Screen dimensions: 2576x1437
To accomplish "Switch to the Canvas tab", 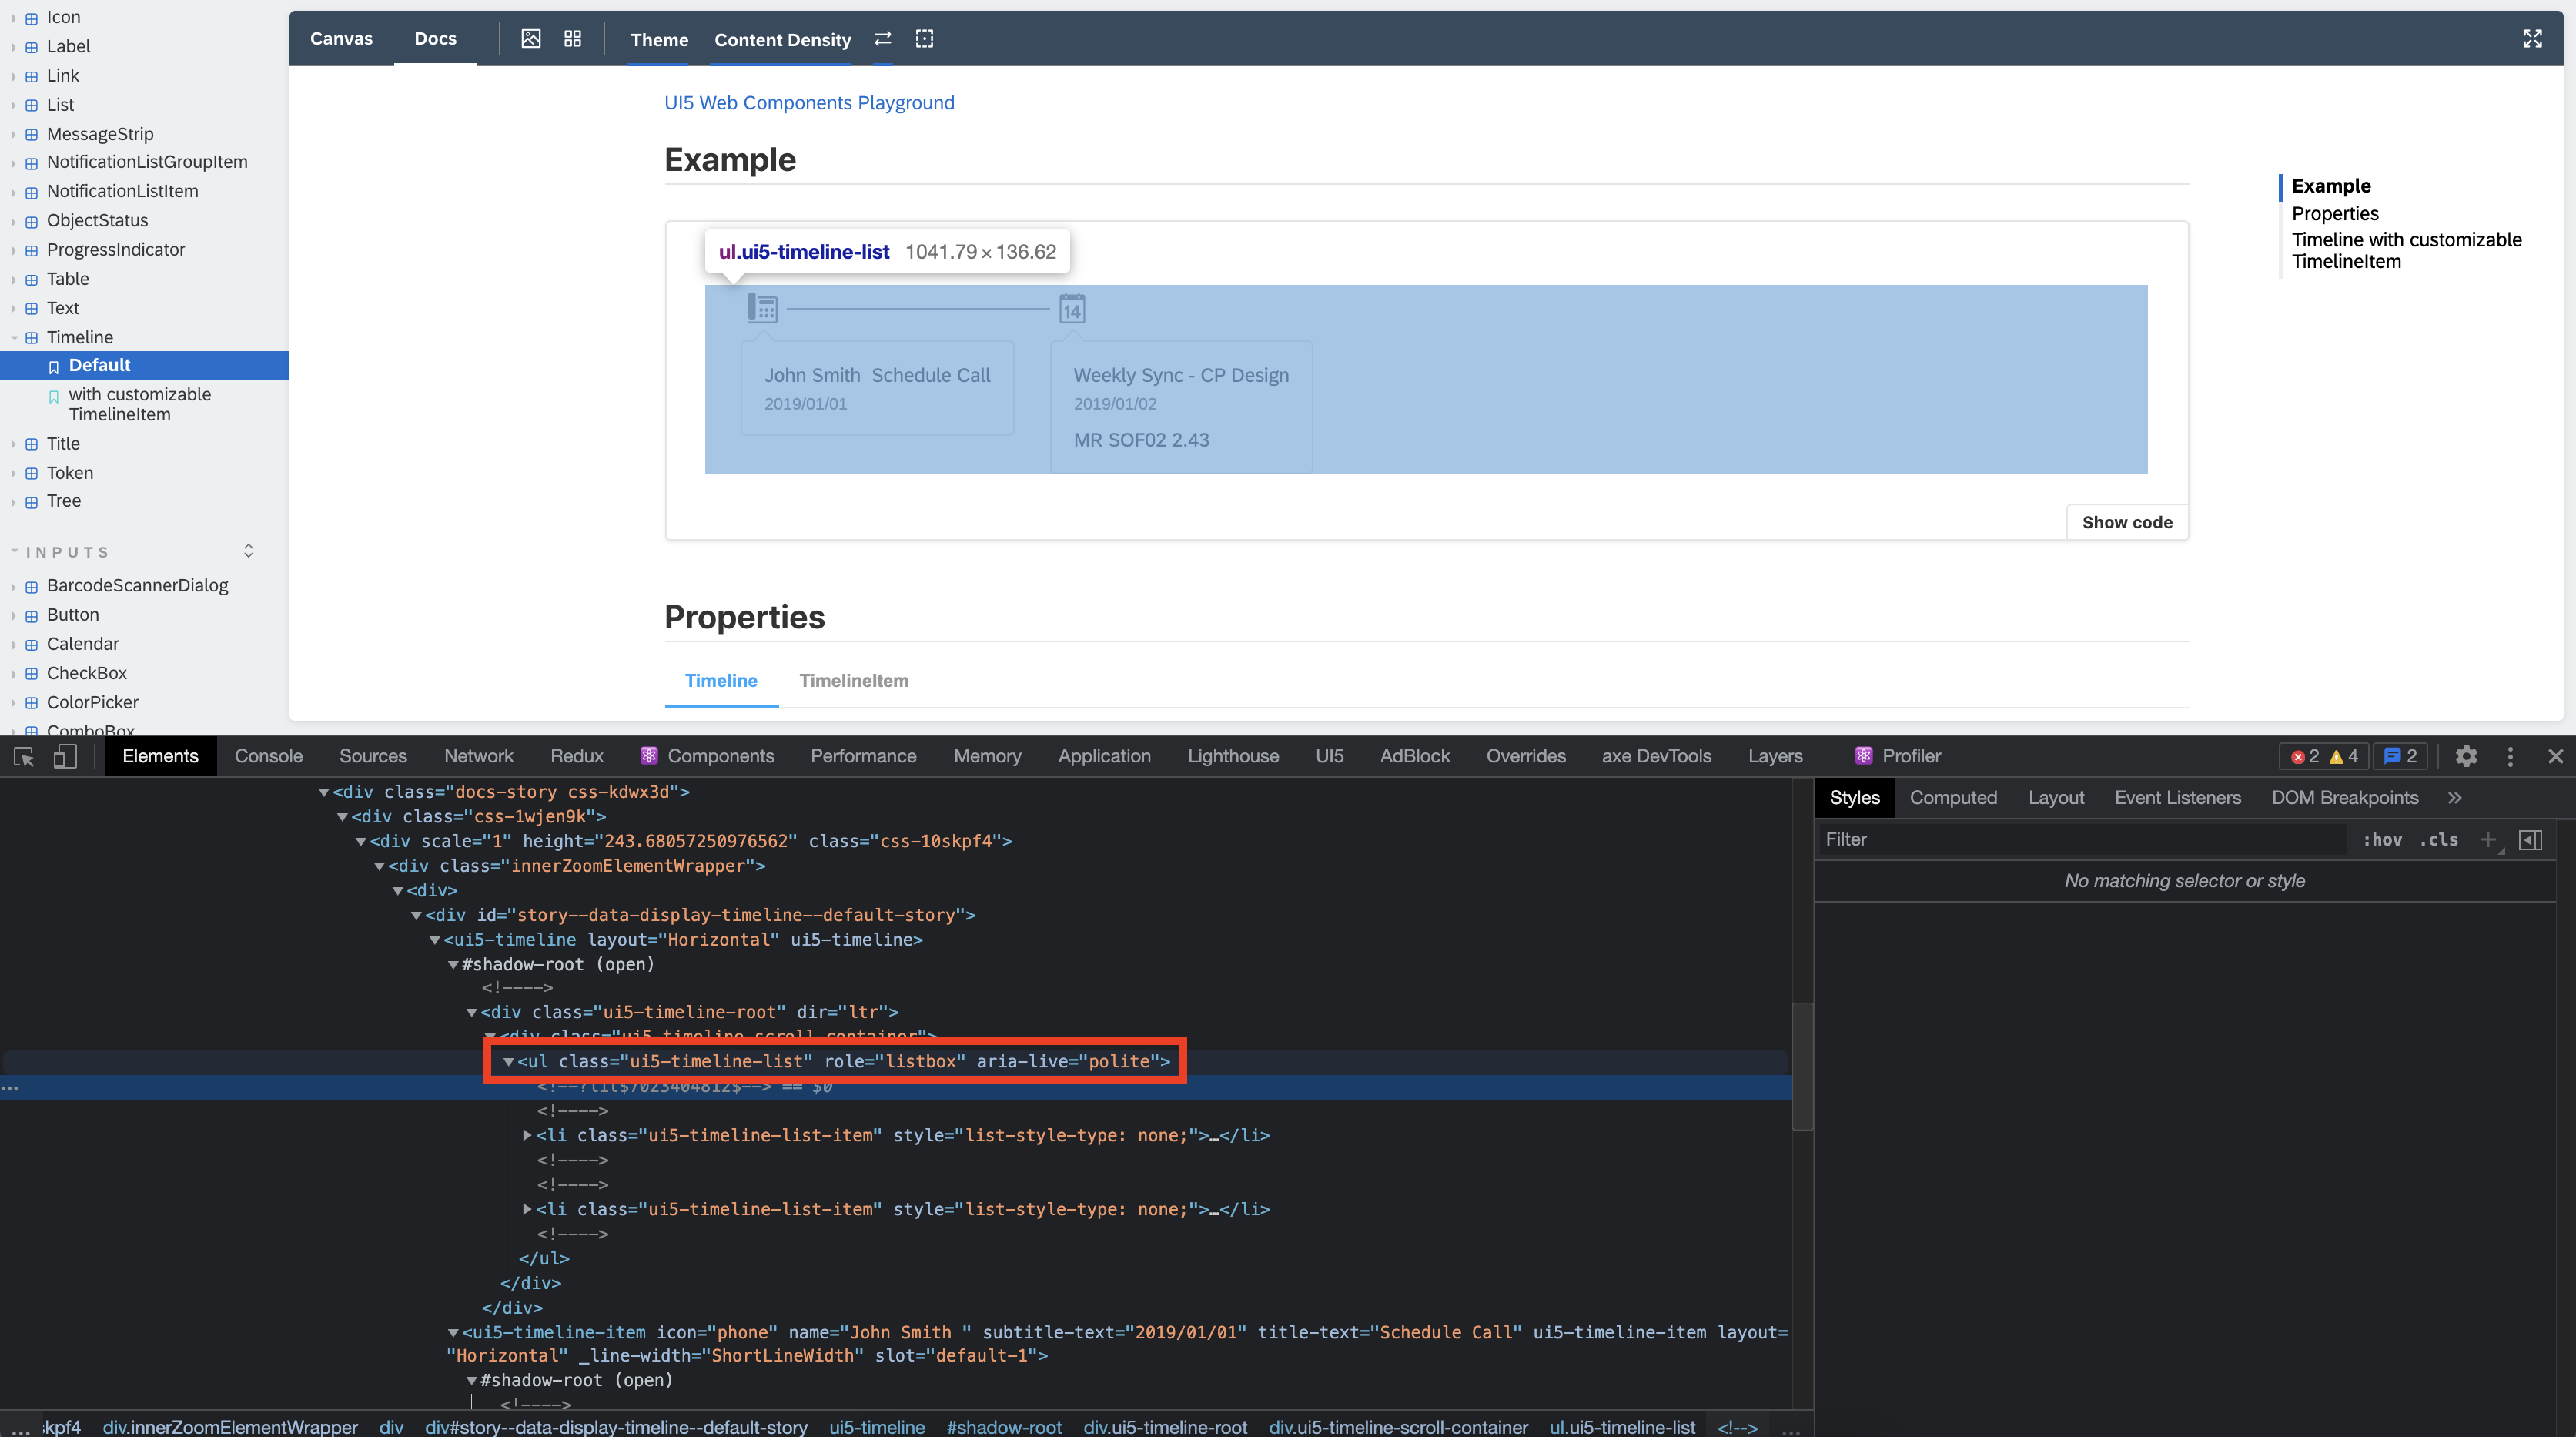I will click(341, 38).
